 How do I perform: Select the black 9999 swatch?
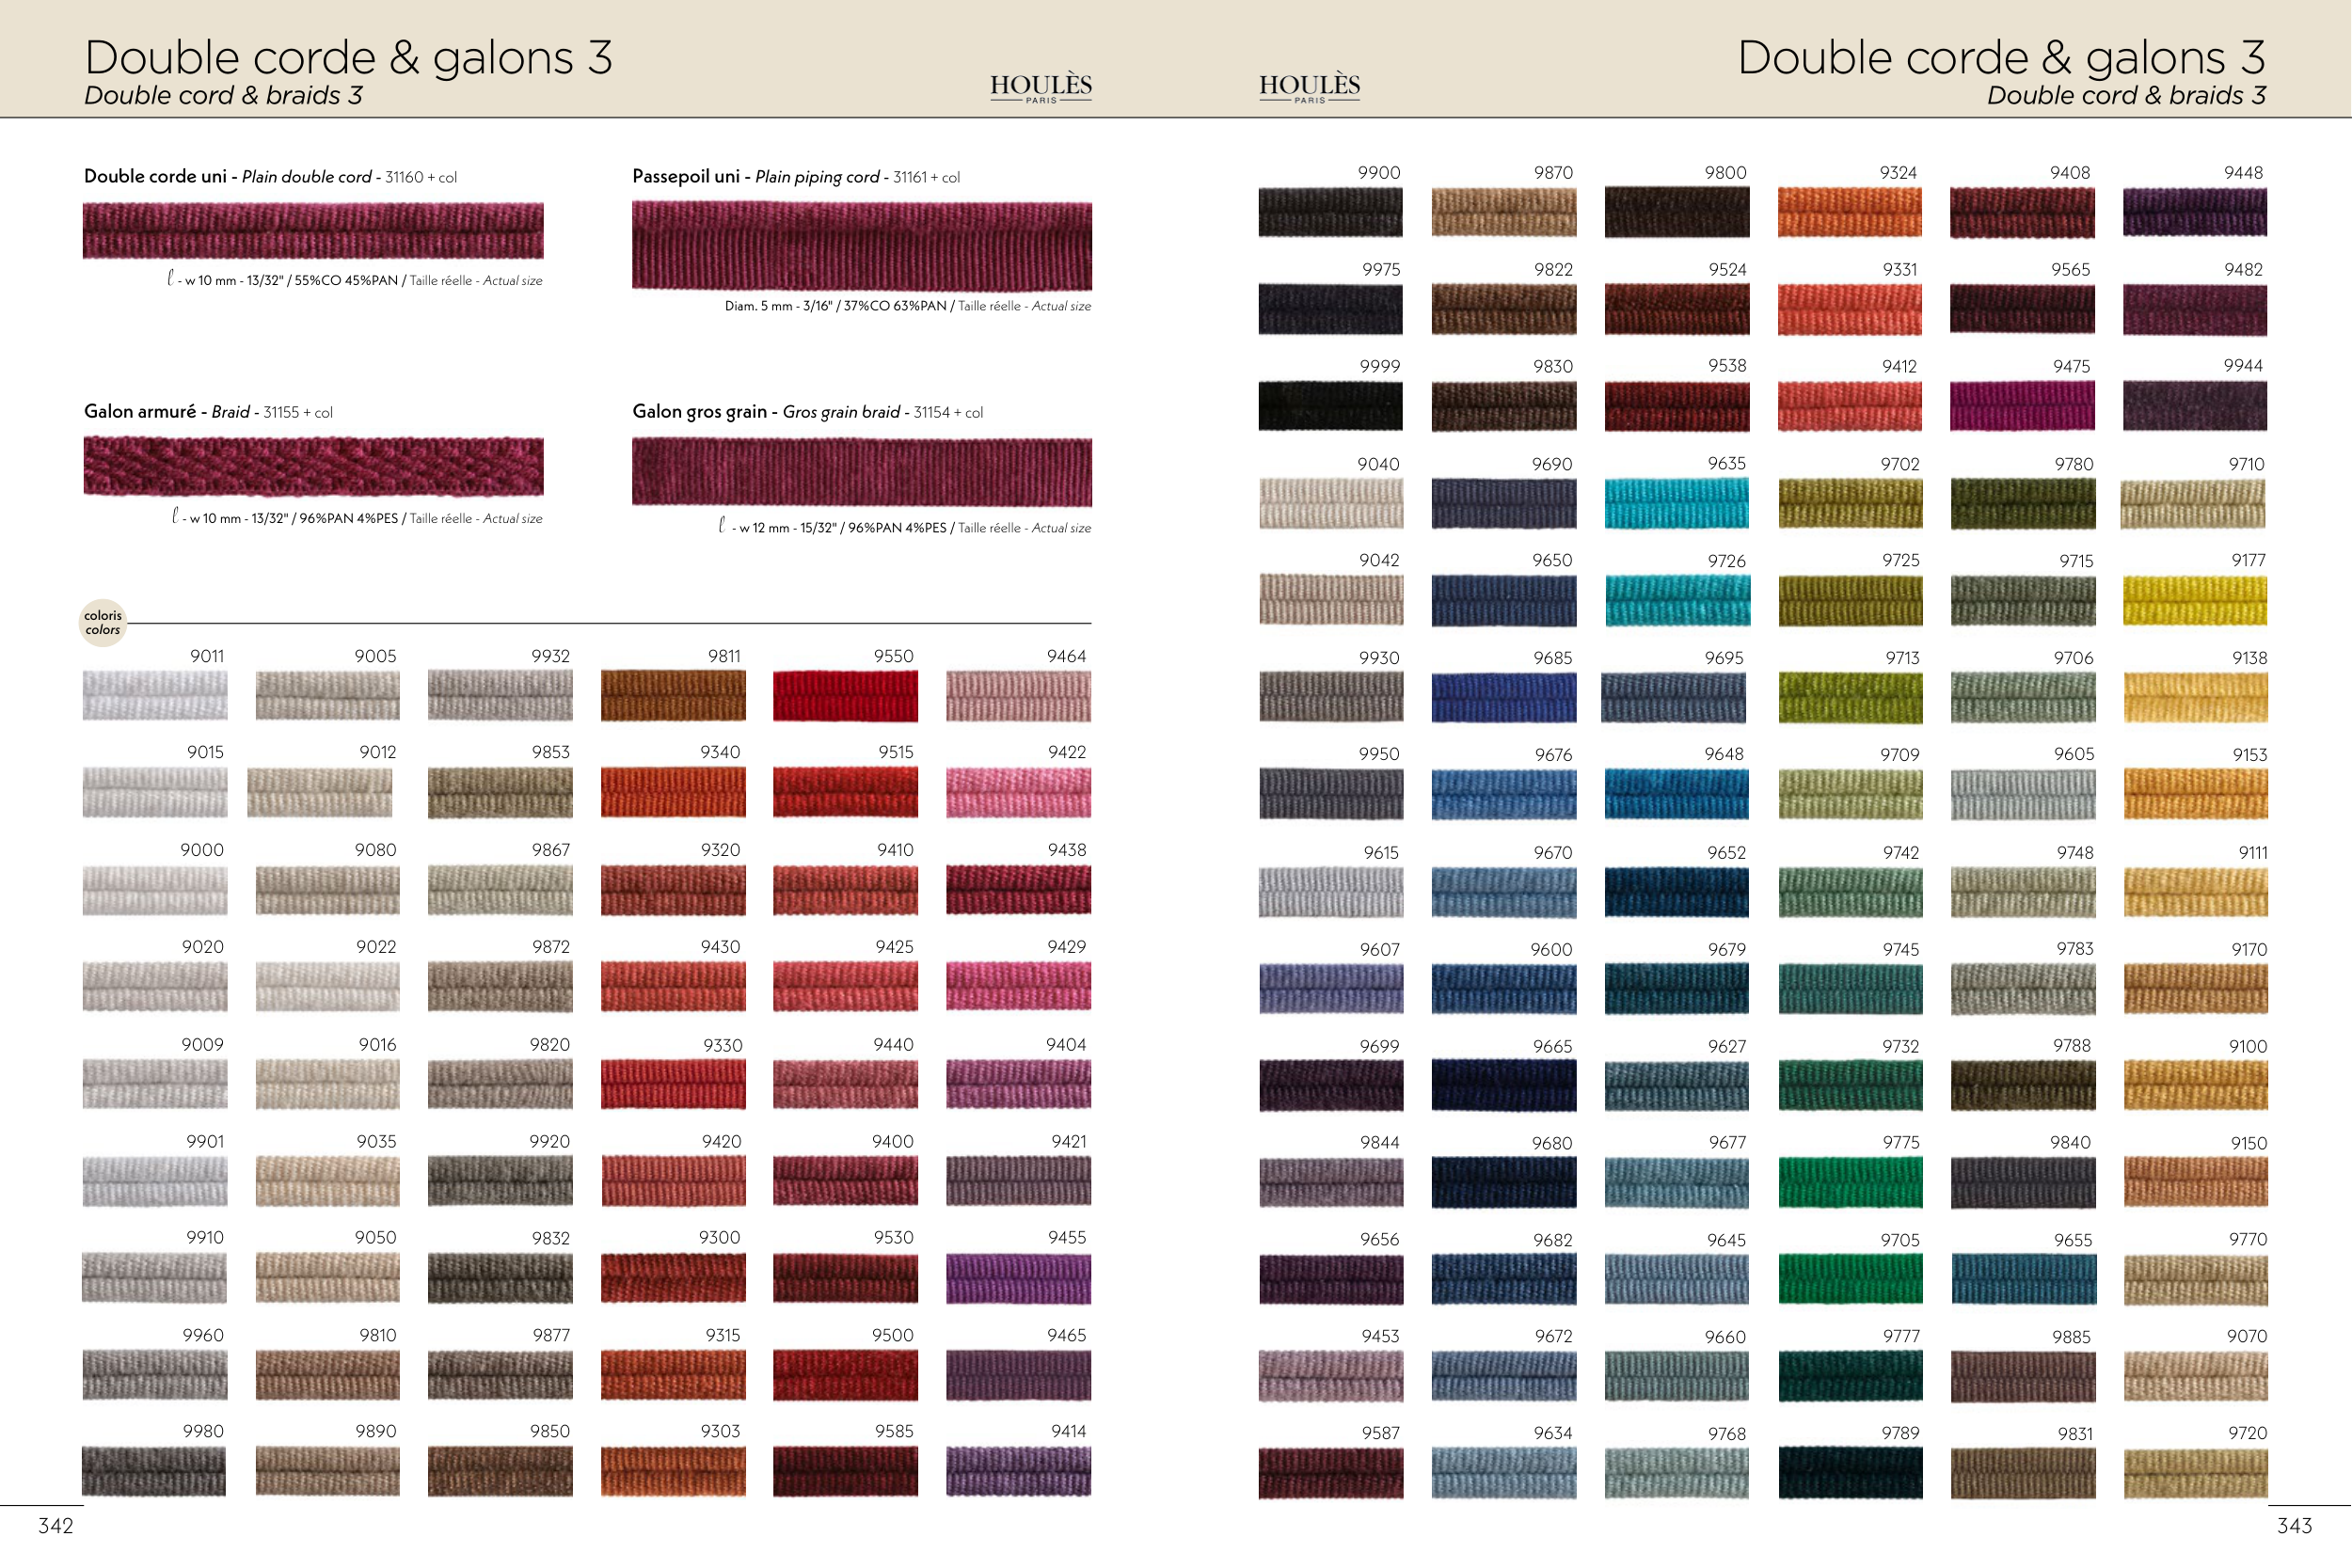[1330, 406]
